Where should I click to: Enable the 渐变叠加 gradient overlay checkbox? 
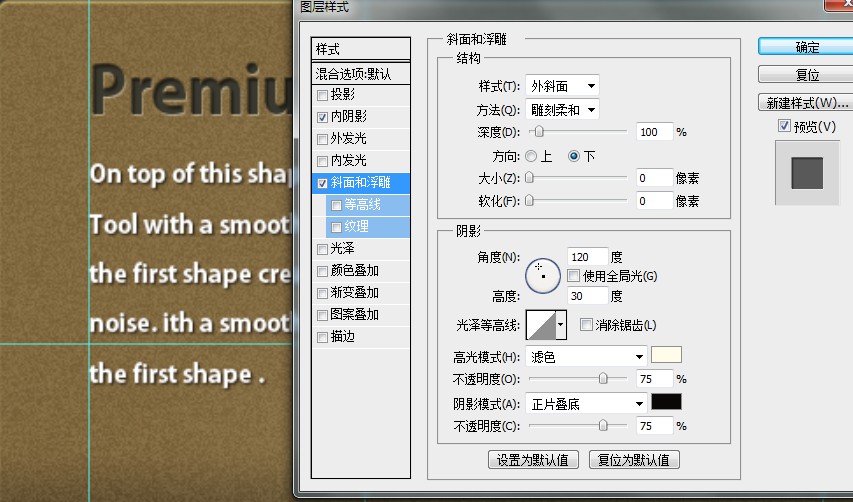pyautogui.click(x=323, y=293)
